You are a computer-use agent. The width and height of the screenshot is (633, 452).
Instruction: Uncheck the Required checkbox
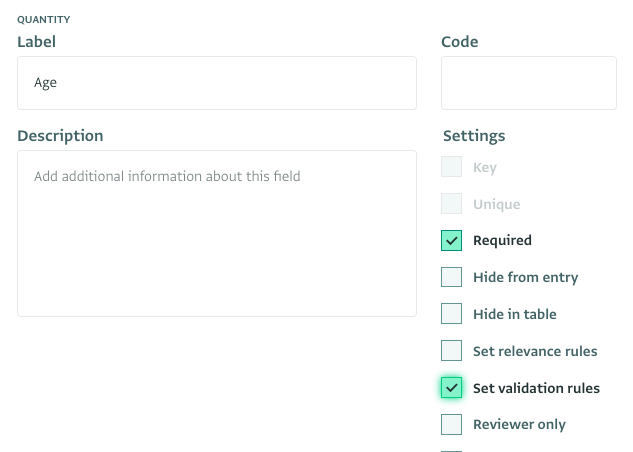451,241
